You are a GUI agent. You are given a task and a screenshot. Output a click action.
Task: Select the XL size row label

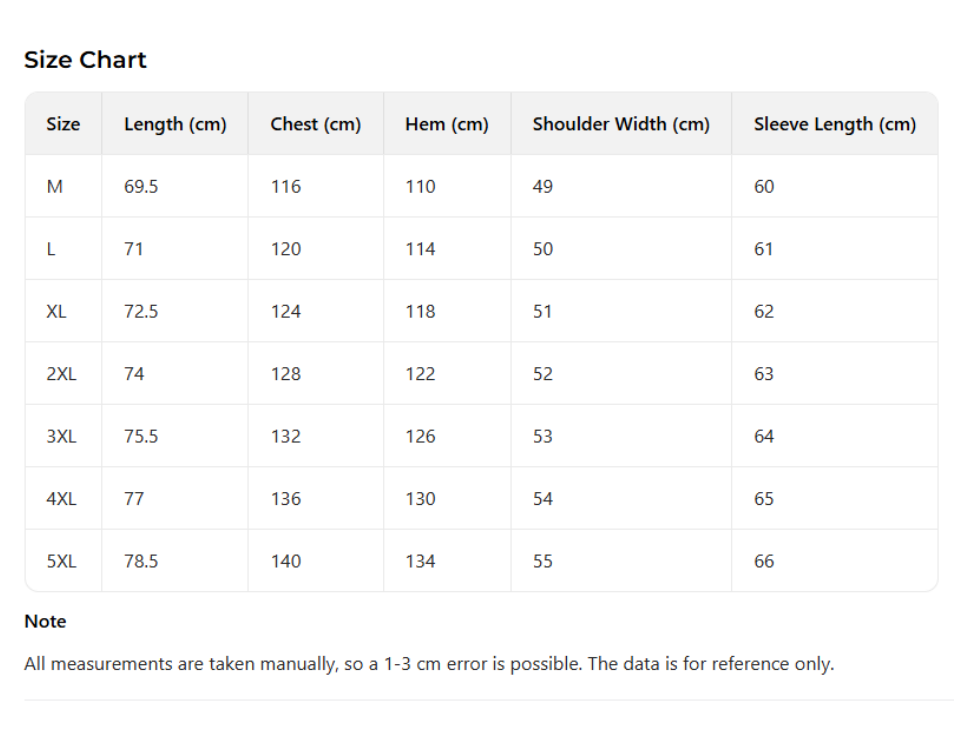pos(56,312)
